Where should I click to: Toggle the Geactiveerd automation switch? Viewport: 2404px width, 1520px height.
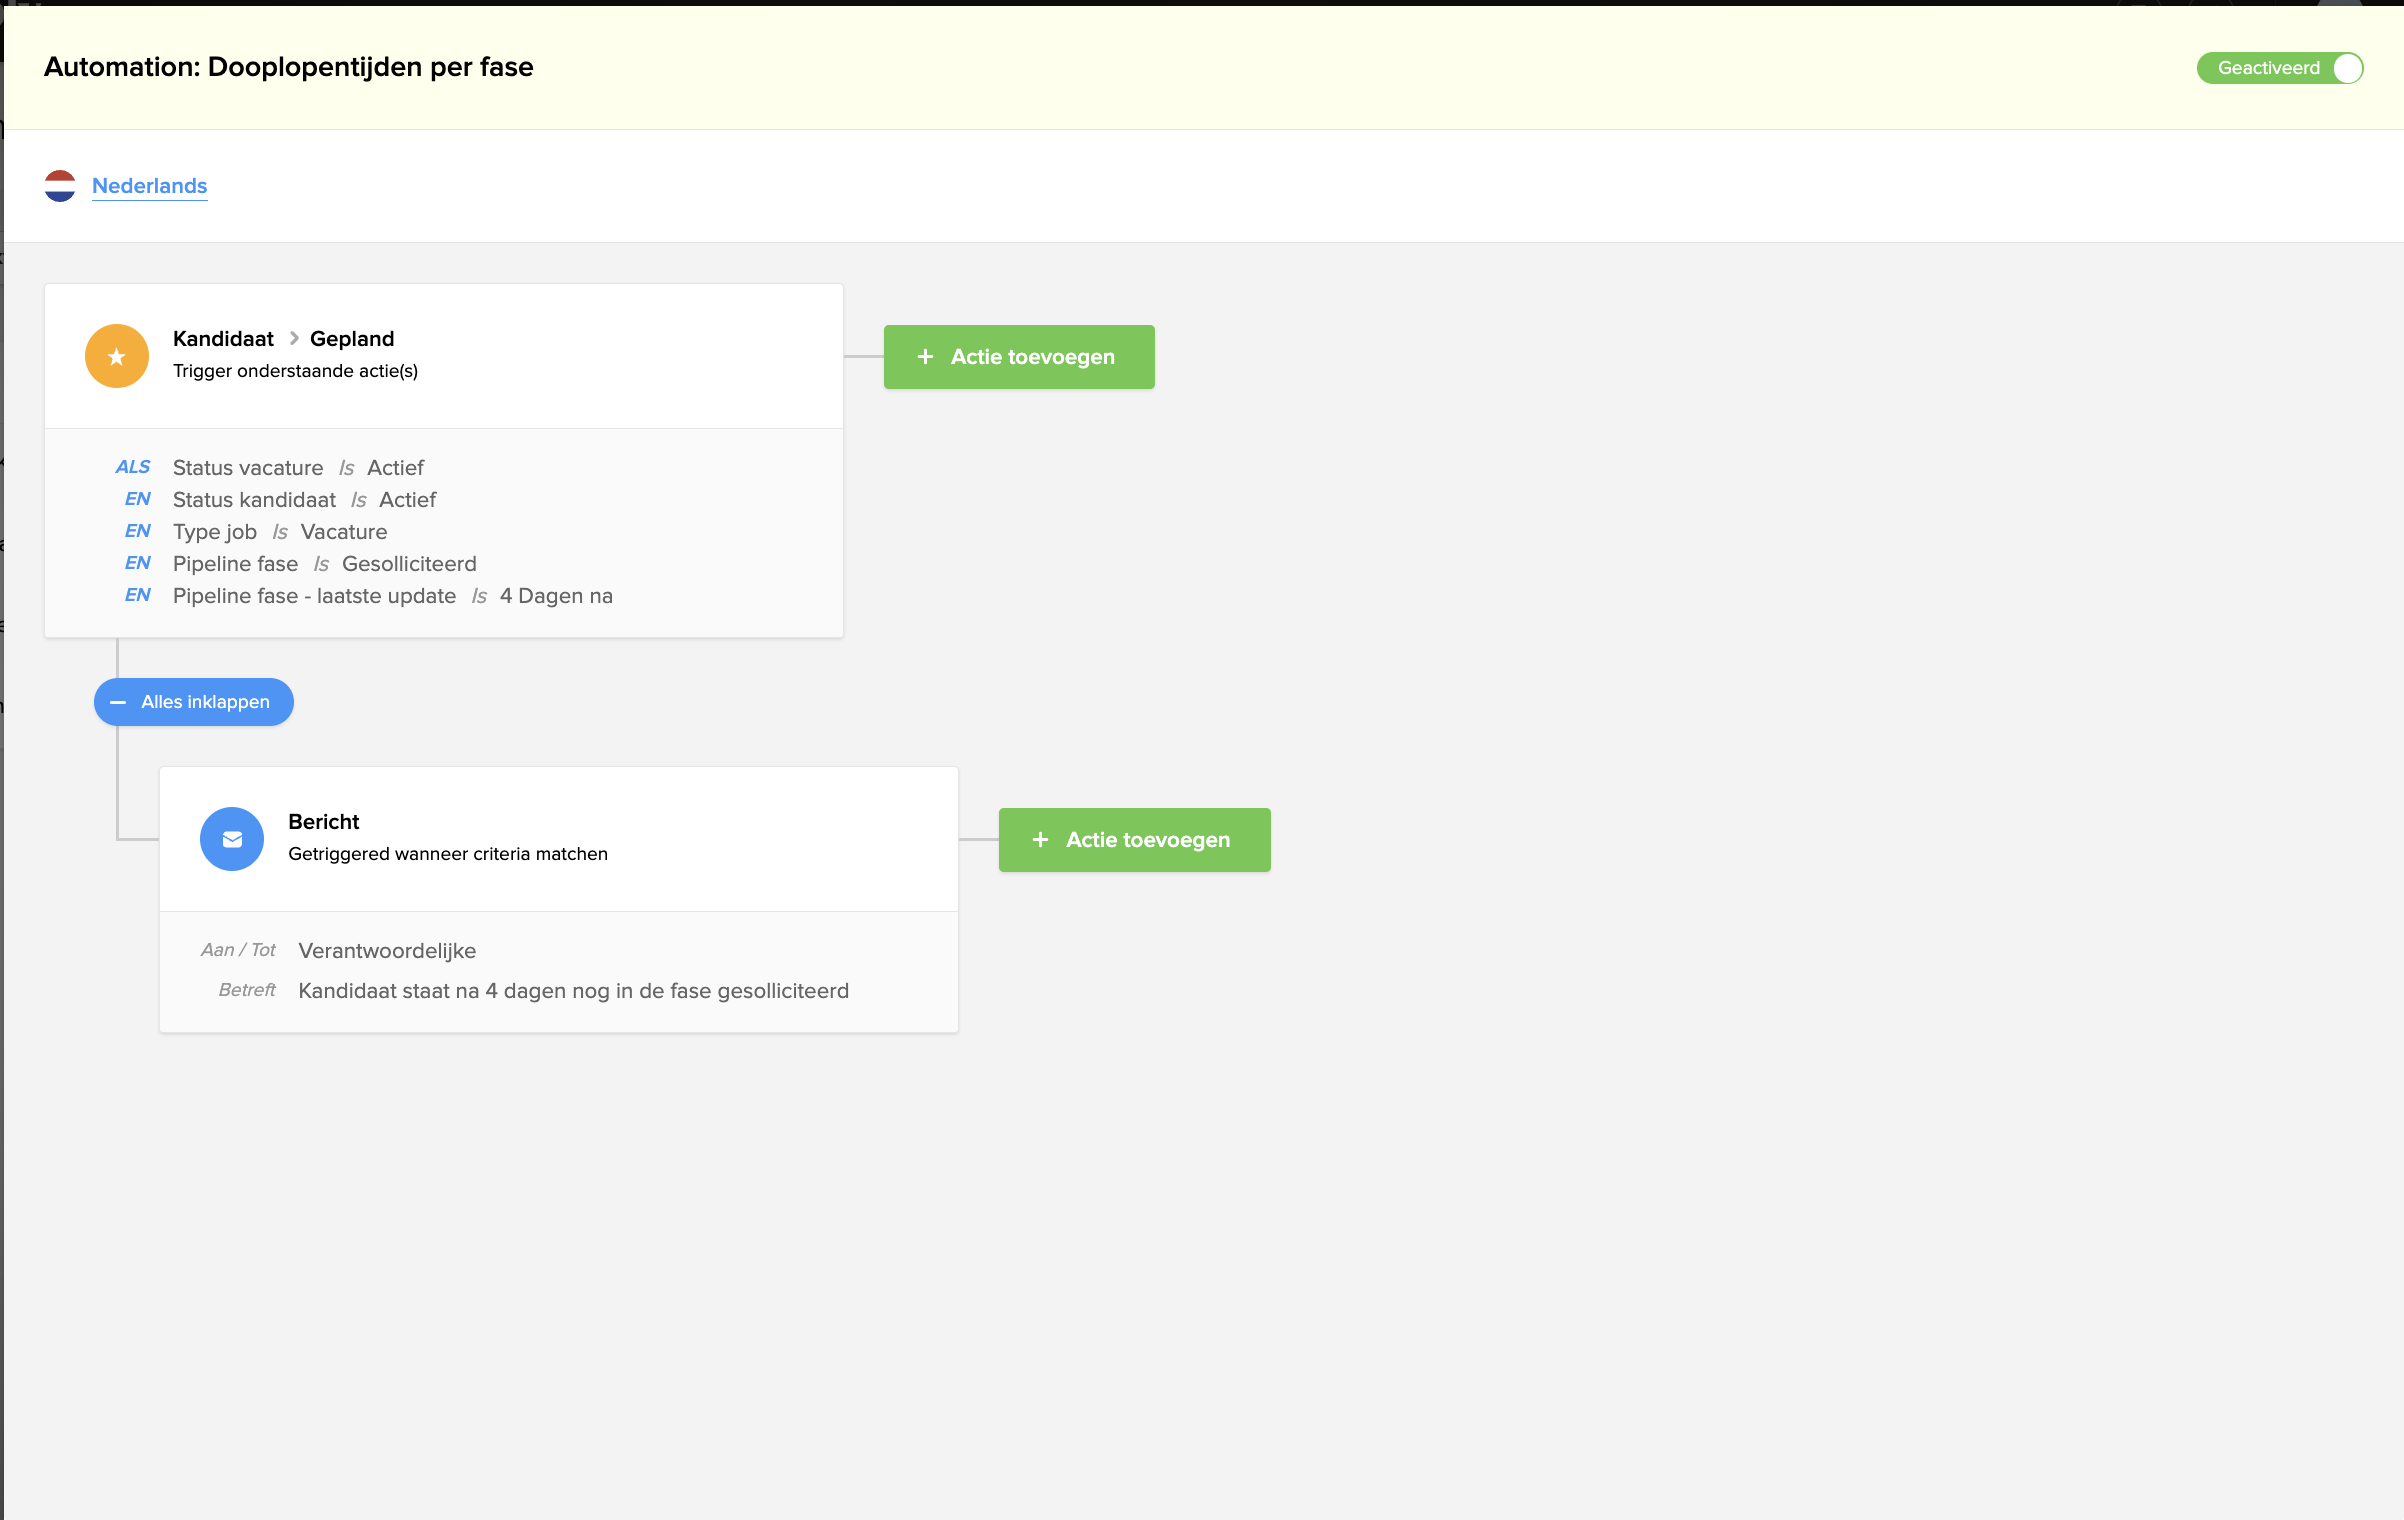coord(2279,68)
